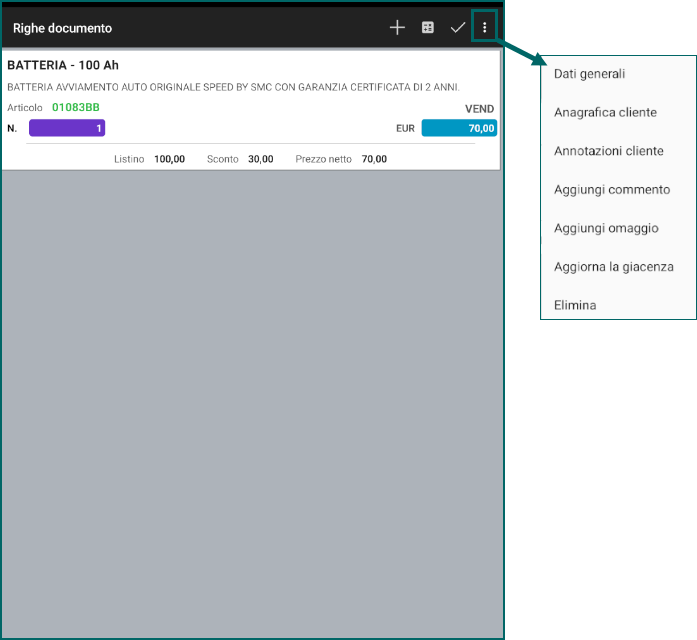Choose Annotazioni cliente menu item
Screen dimensions: 697x640
click(x=609, y=151)
